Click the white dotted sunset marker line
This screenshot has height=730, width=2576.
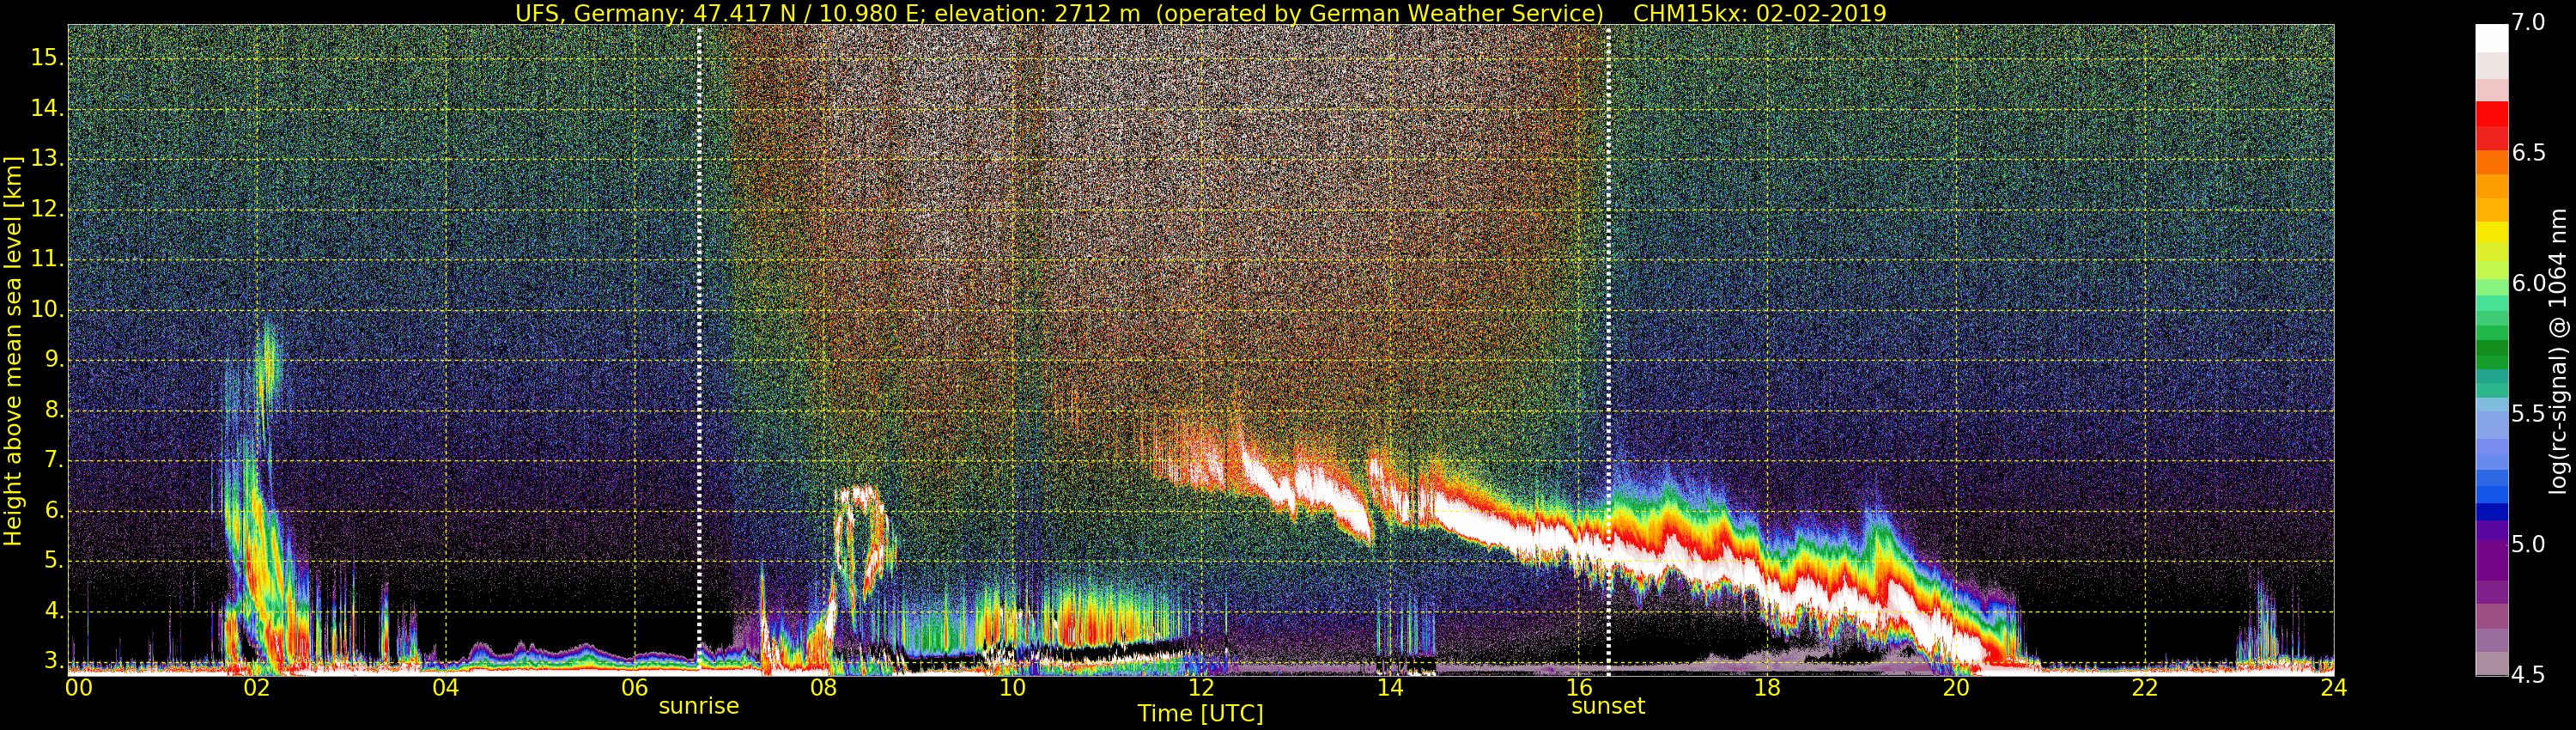click(x=1608, y=350)
